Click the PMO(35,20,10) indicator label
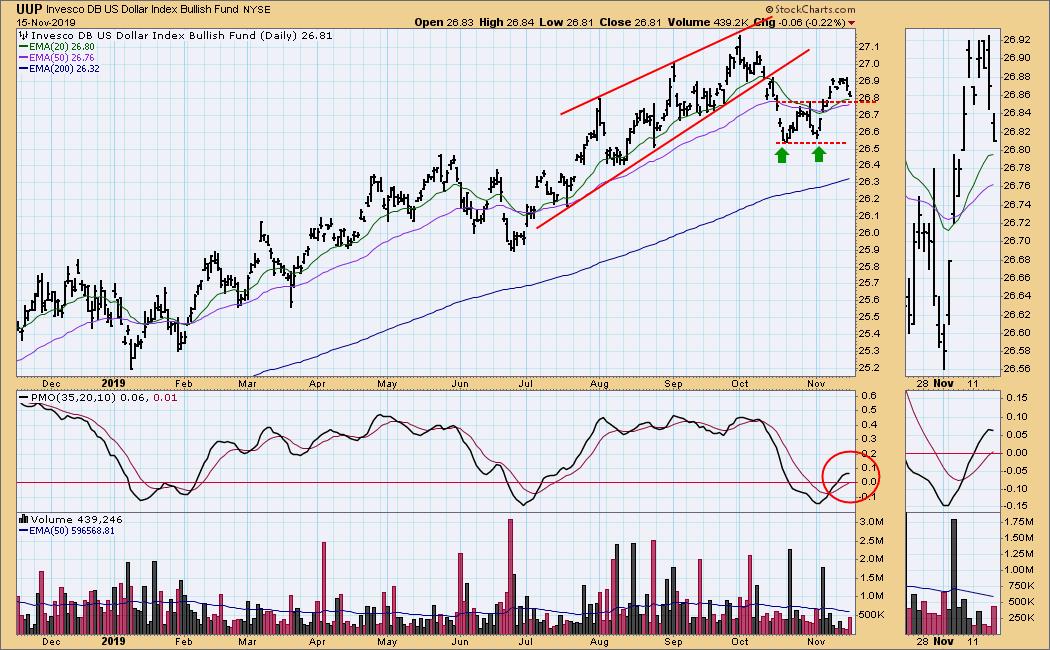 pyautogui.click(x=73, y=398)
